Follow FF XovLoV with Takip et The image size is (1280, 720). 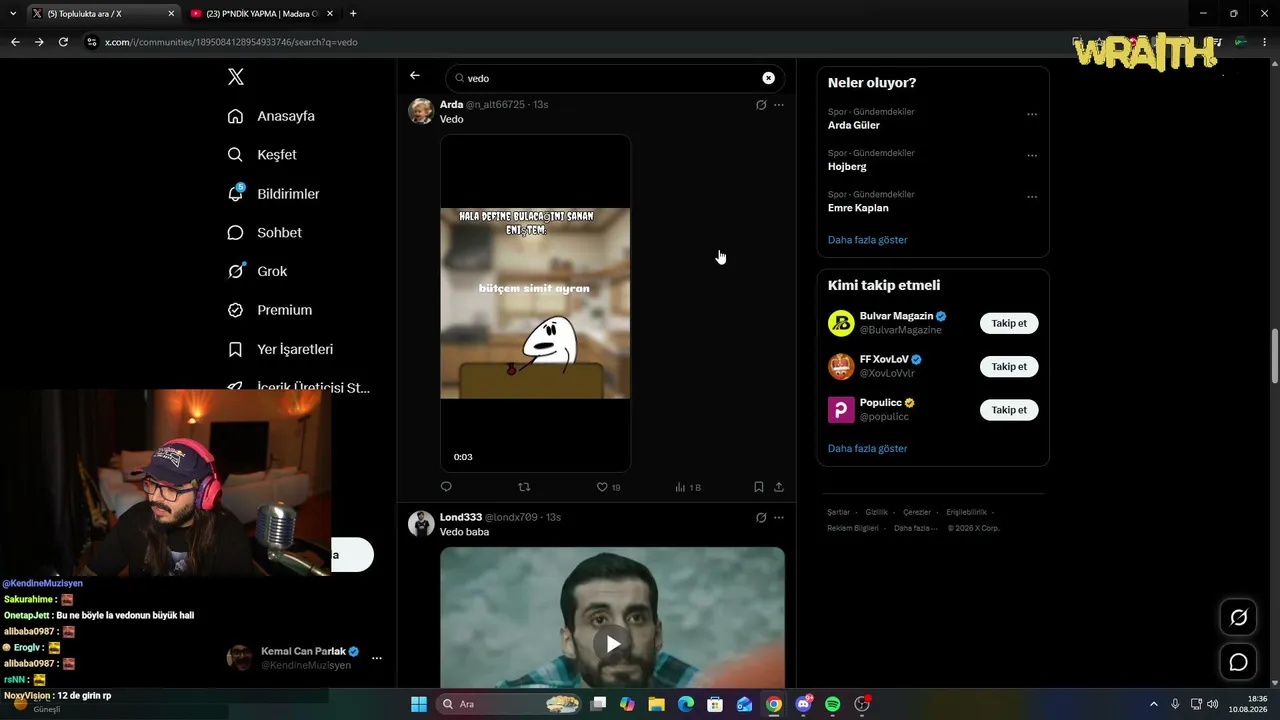[x=1009, y=367]
